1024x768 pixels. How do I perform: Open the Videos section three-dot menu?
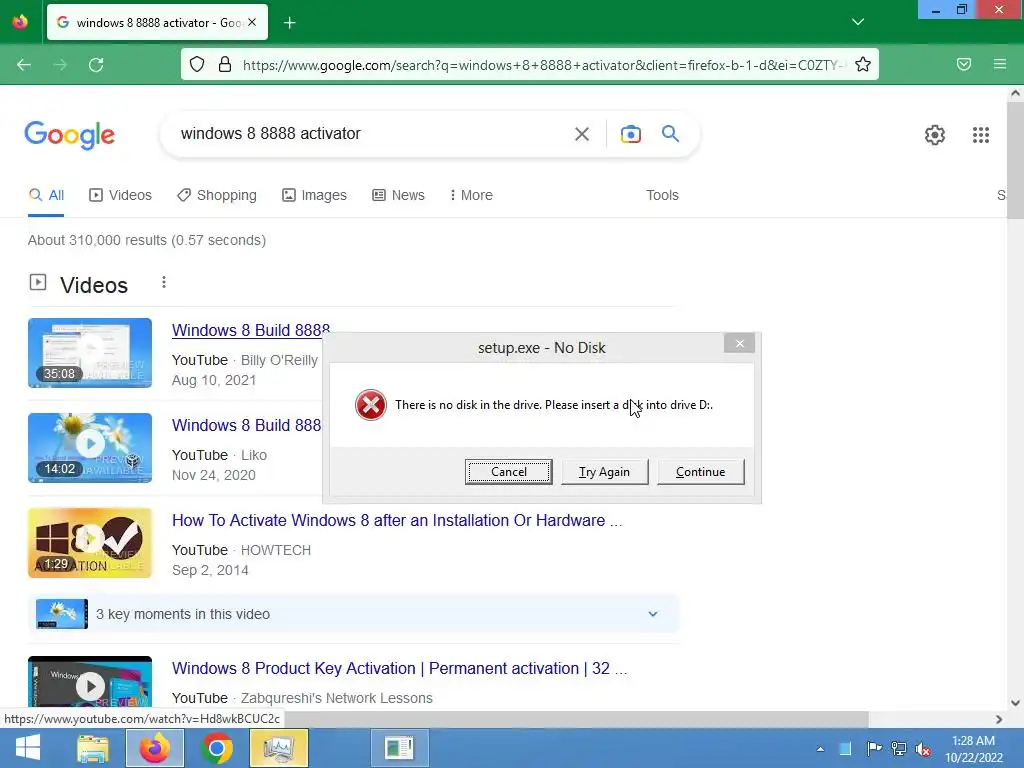tap(164, 282)
